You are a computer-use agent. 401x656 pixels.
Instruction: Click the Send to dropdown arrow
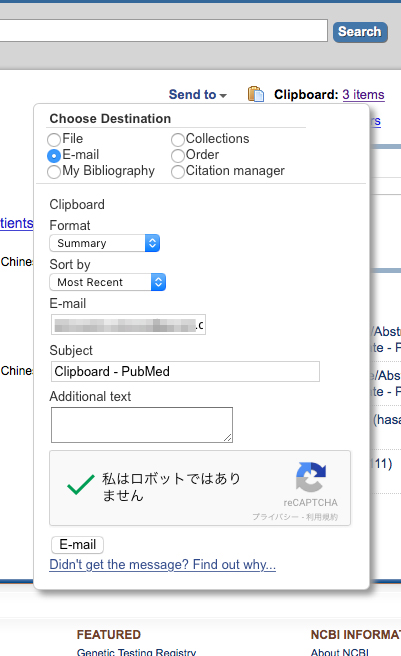point(223,96)
